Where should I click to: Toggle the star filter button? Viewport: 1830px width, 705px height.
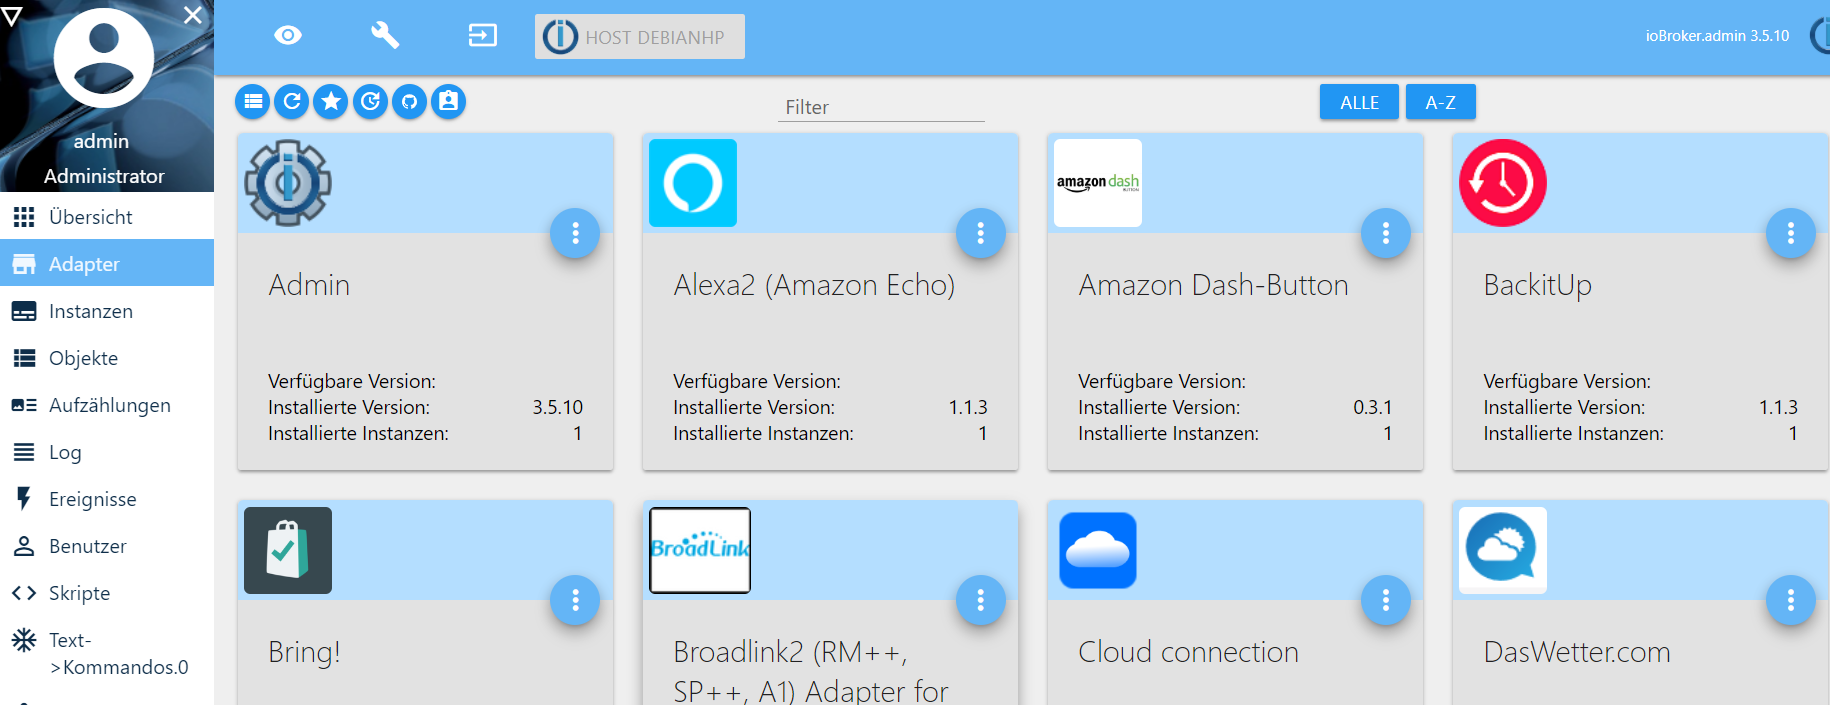pyautogui.click(x=331, y=101)
